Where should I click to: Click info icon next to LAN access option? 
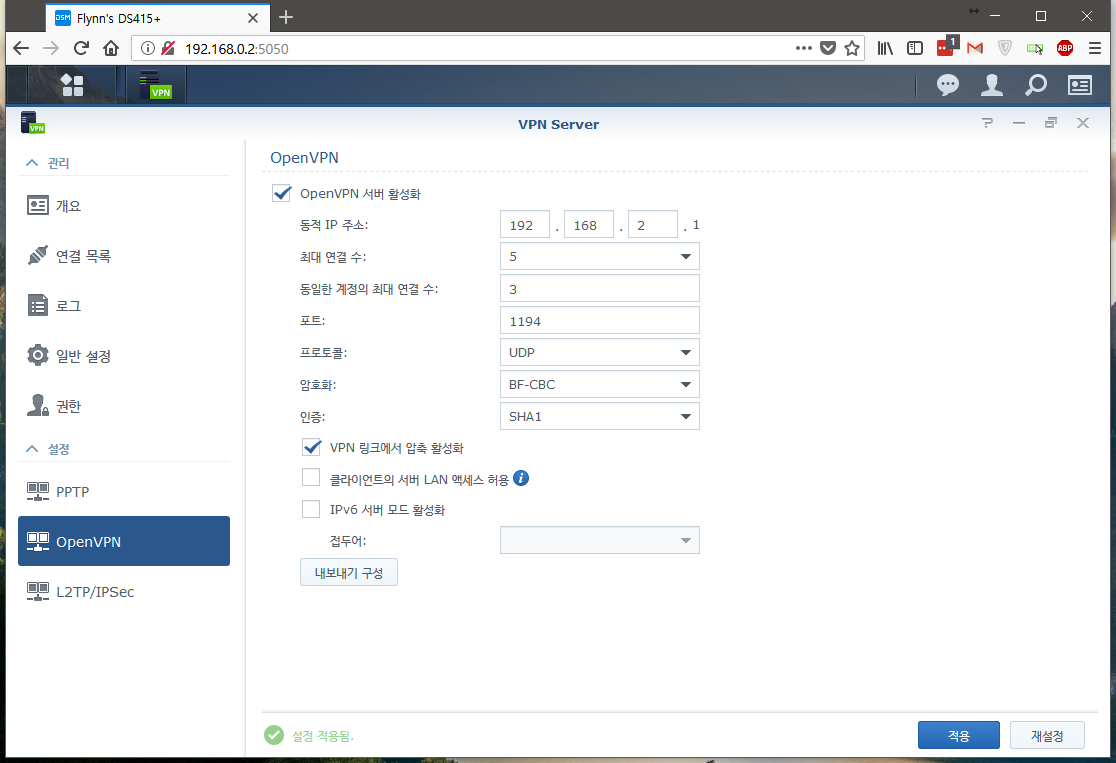[521, 478]
